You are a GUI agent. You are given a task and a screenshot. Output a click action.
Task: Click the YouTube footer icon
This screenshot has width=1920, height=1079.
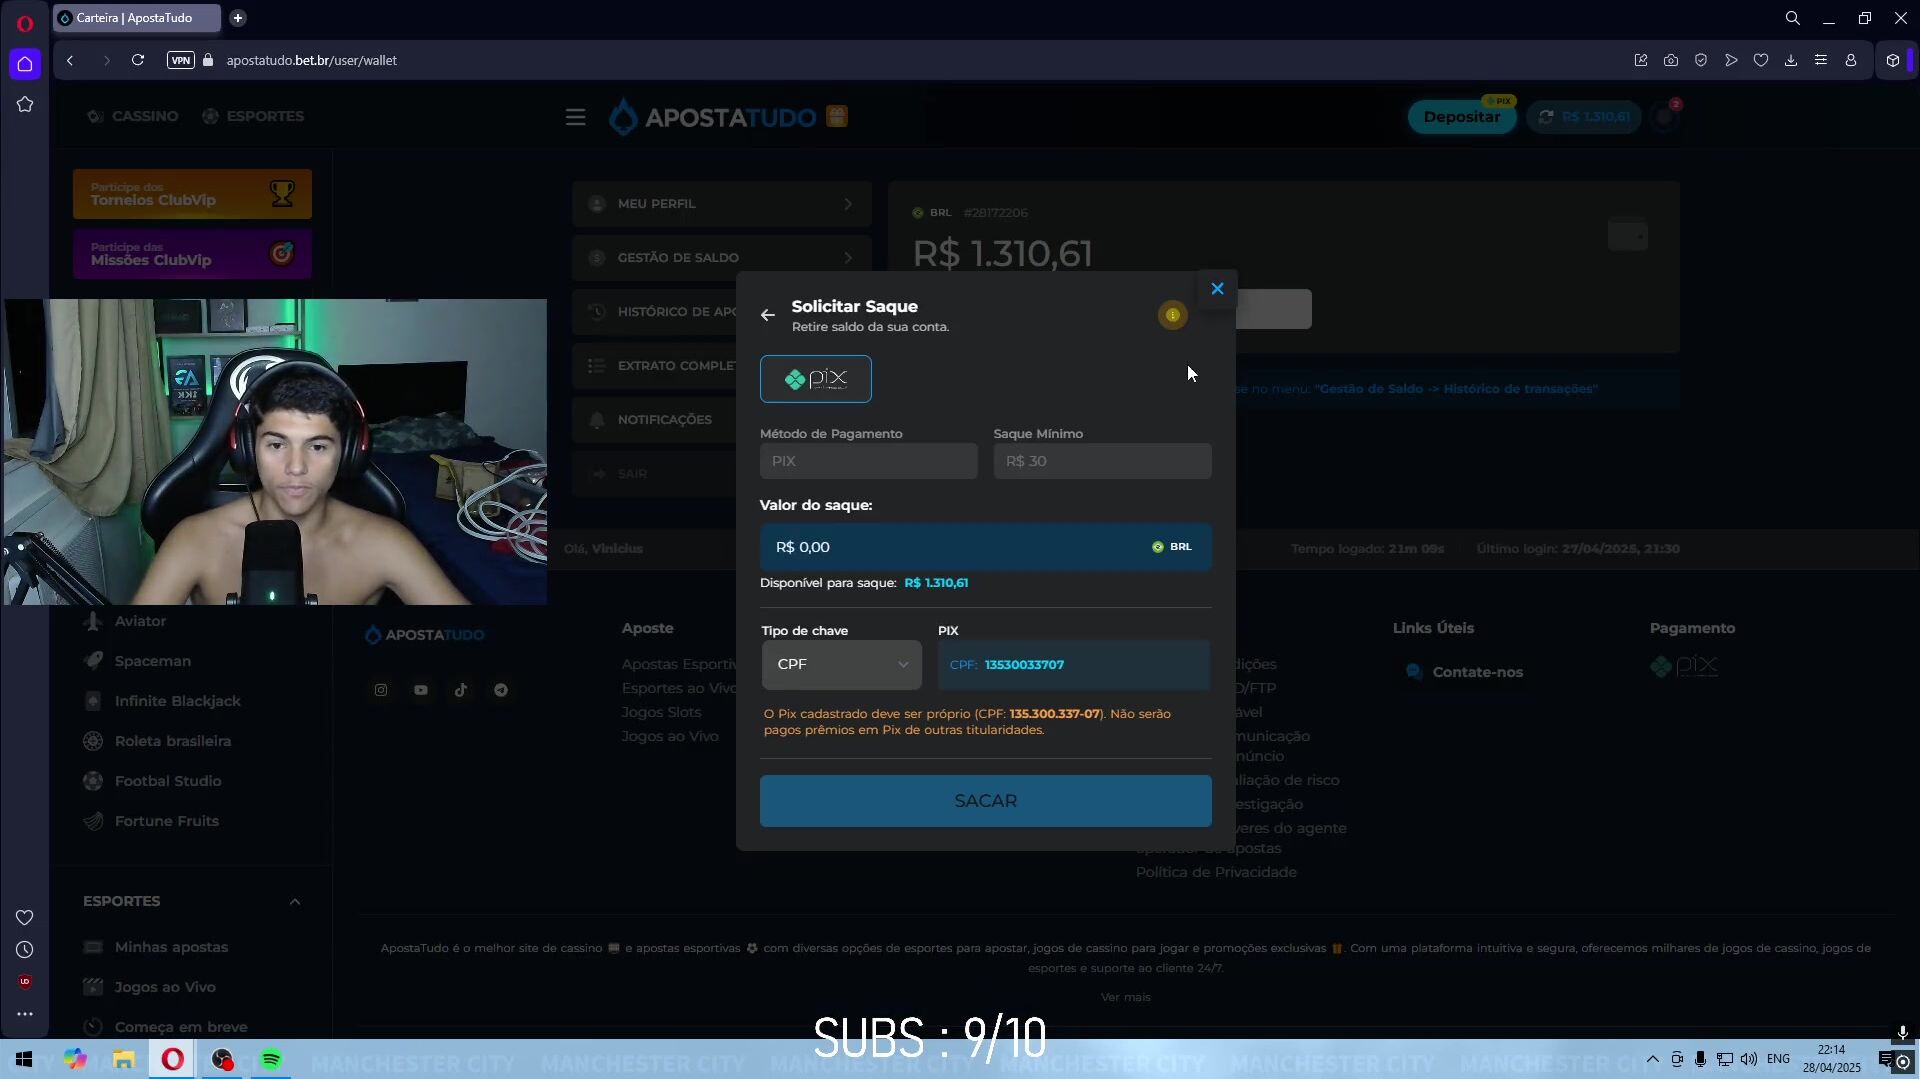tap(421, 690)
